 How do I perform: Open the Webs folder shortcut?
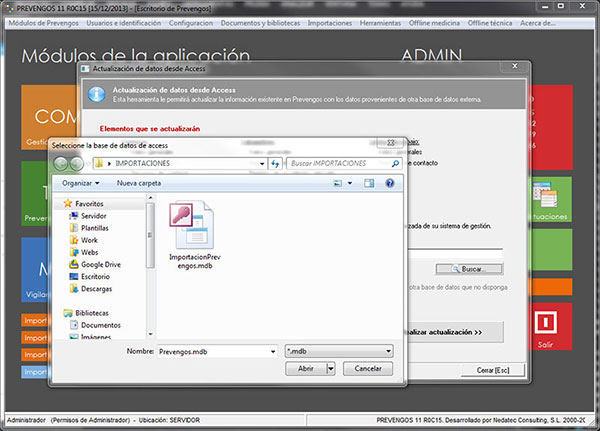coord(89,253)
